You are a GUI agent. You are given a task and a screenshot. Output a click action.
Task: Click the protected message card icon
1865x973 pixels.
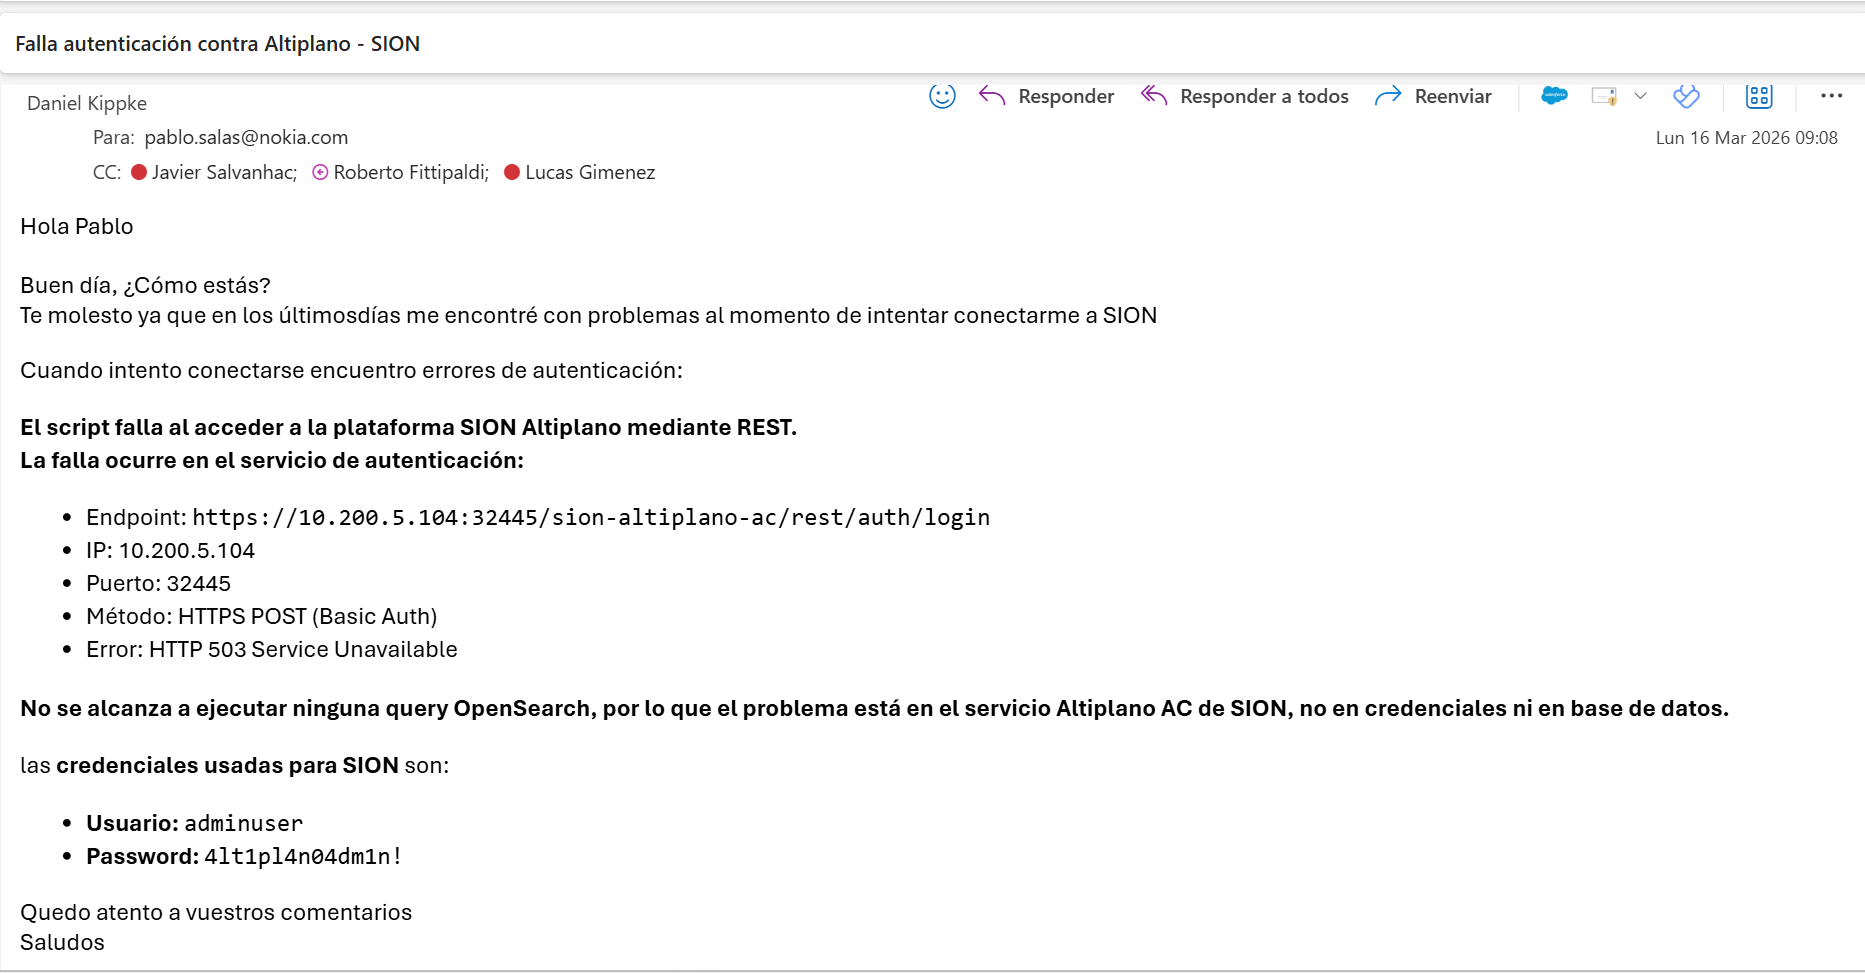[1604, 96]
